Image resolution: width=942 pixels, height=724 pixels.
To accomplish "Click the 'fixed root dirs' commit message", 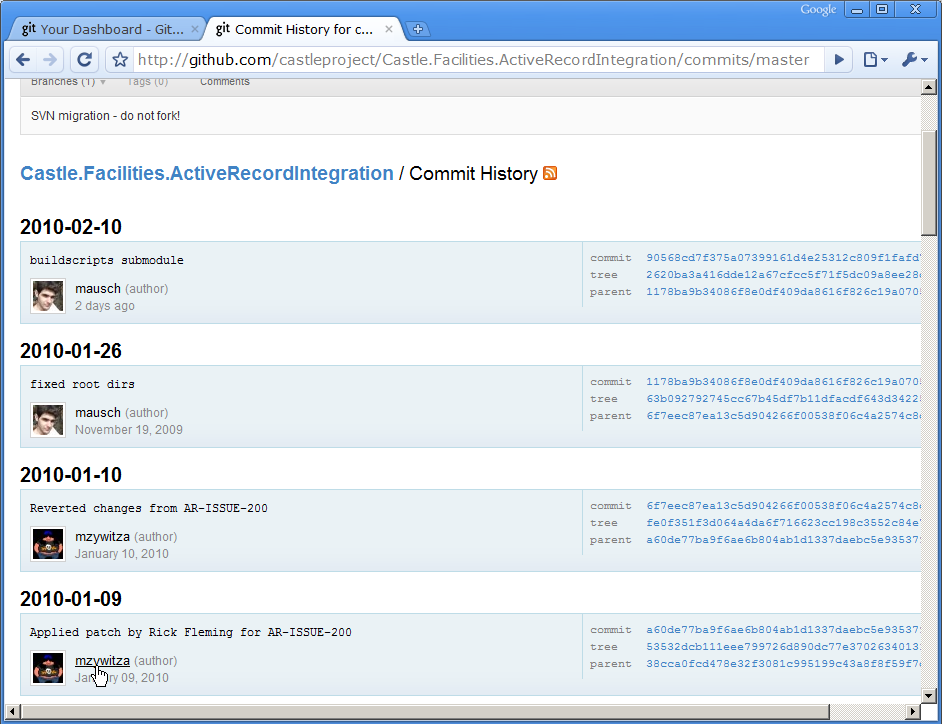I will point(82,385).
